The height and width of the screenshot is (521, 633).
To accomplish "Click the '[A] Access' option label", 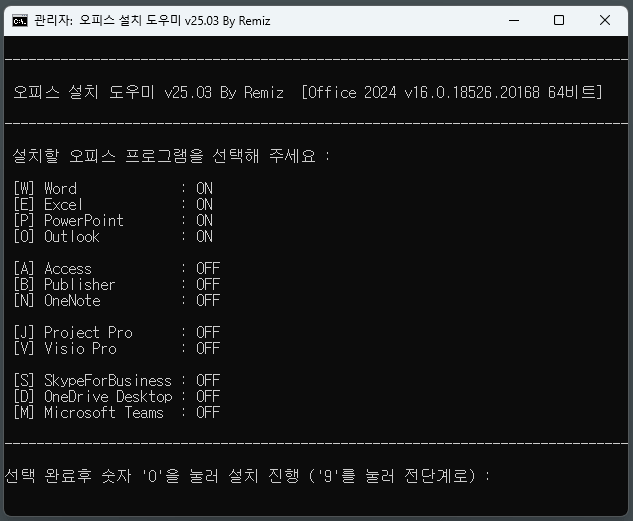I will point(52,268).
